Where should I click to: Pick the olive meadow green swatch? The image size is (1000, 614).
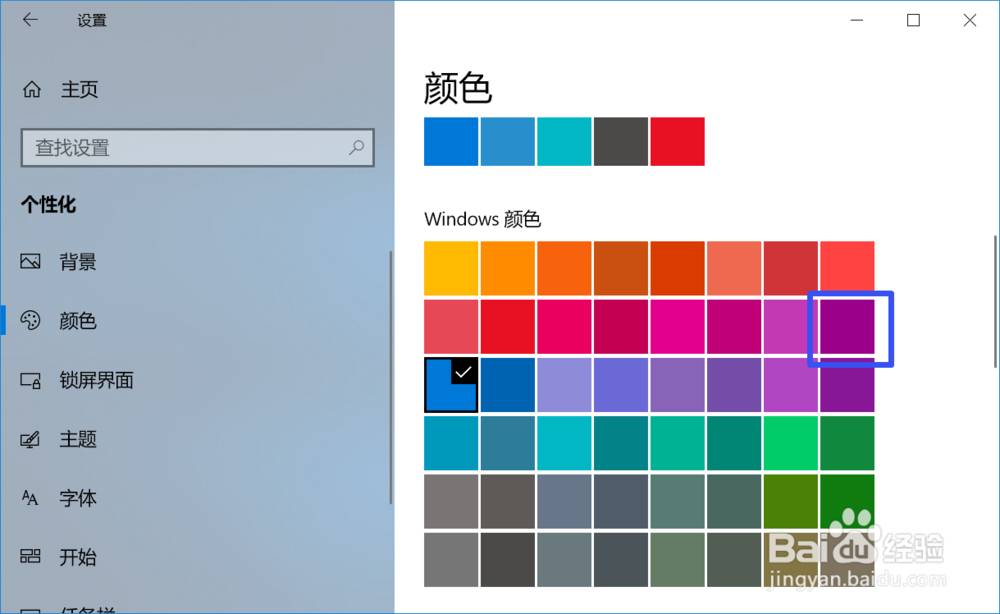point(791,502)
